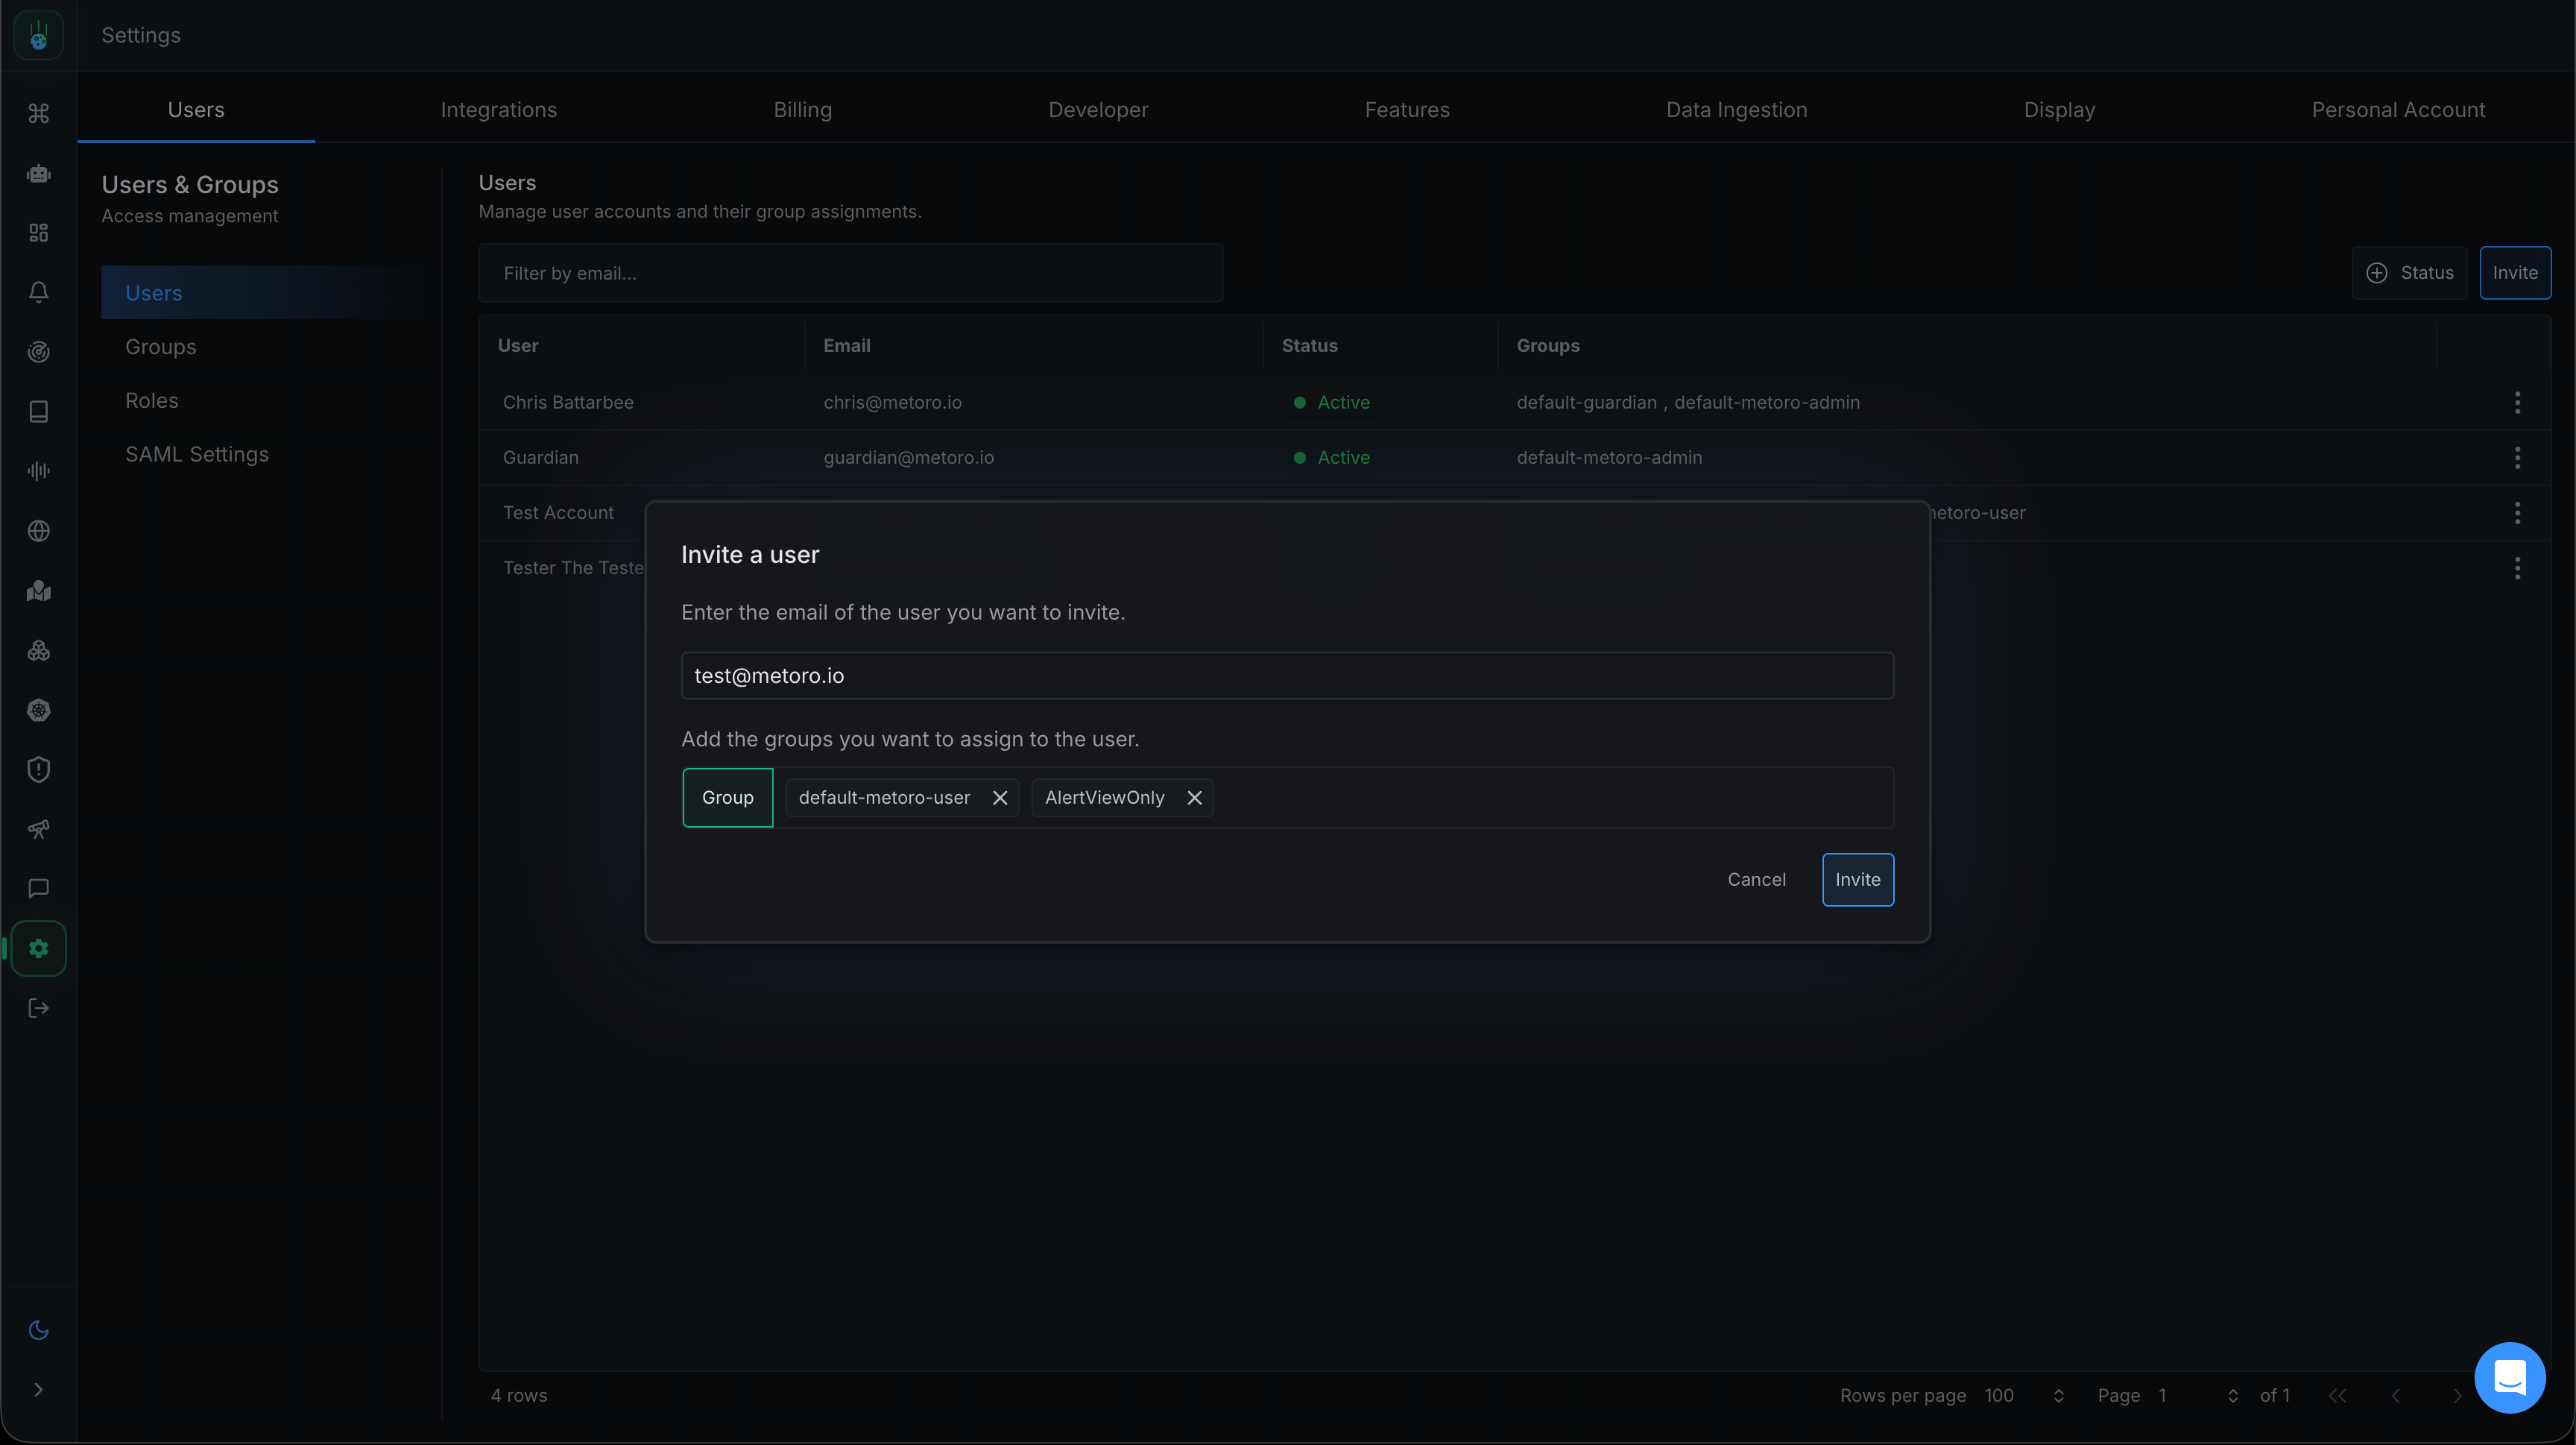Open the audio waveform traces sidebar icon
The height and width of the screenshot is (1445, 2576).
[38, 471]
